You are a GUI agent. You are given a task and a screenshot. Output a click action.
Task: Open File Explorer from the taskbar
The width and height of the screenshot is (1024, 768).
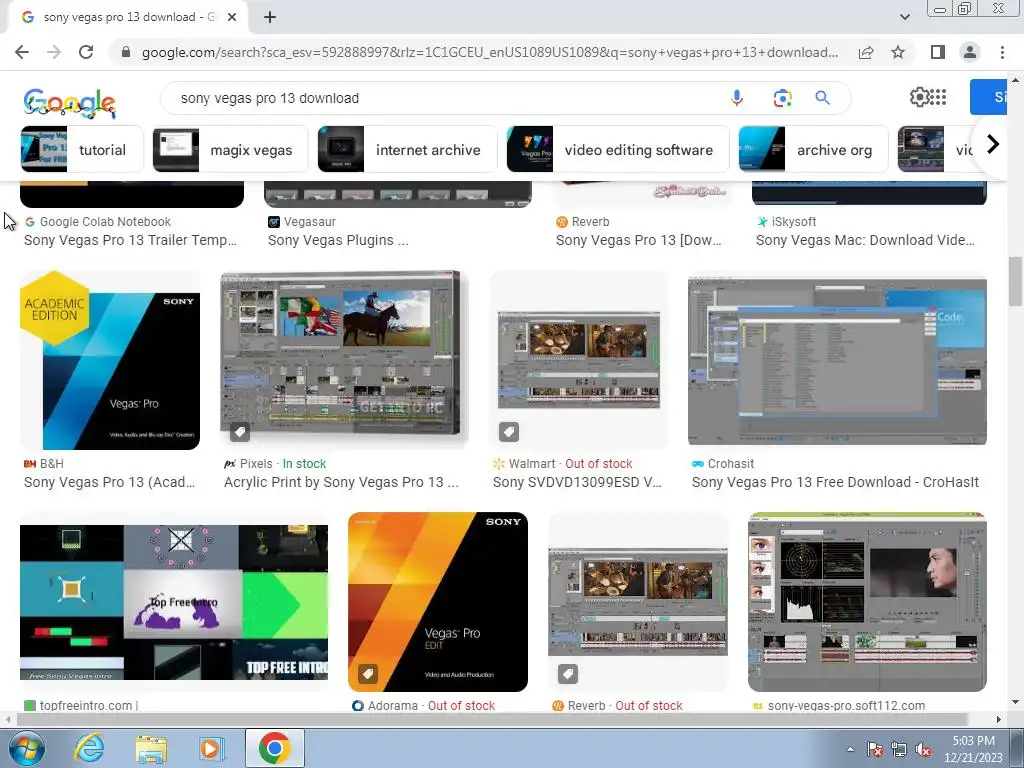[151, 748]
